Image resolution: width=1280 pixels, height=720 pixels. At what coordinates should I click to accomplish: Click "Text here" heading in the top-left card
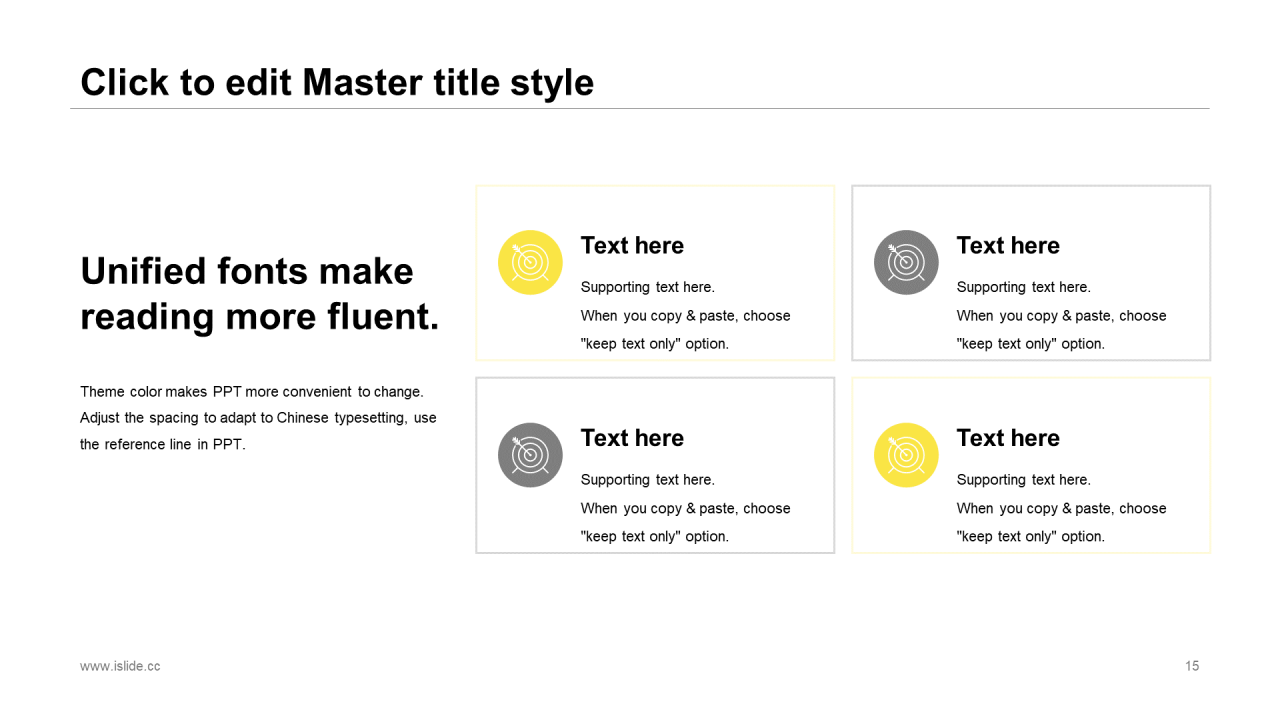[x=632, y=246]
